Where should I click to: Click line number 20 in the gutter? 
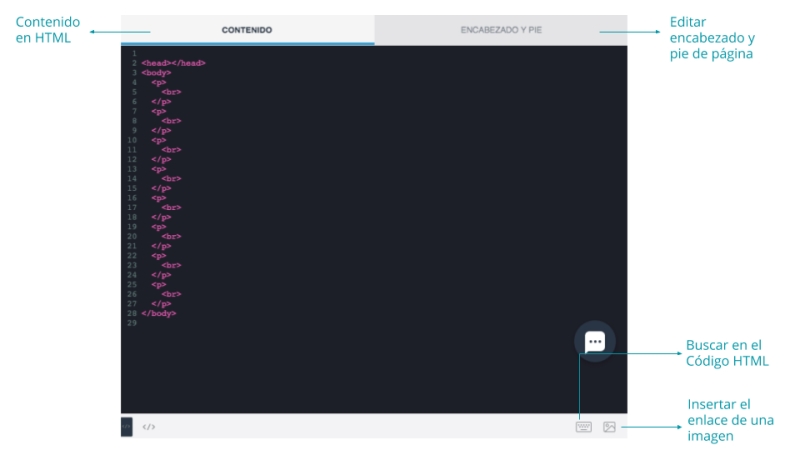tap(132, 236)
